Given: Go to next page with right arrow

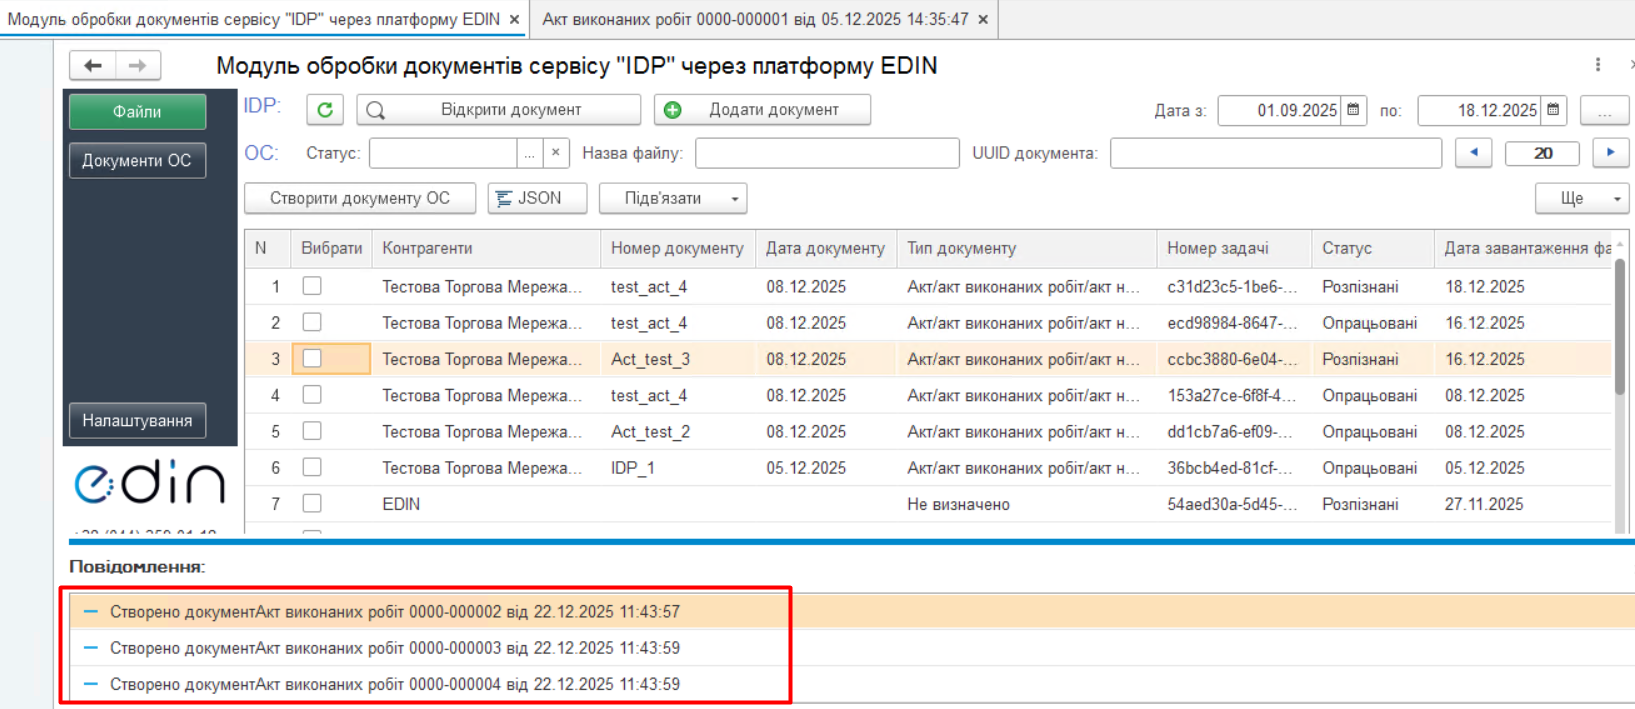Looking at the screenshot, I should coord(1610,153).
